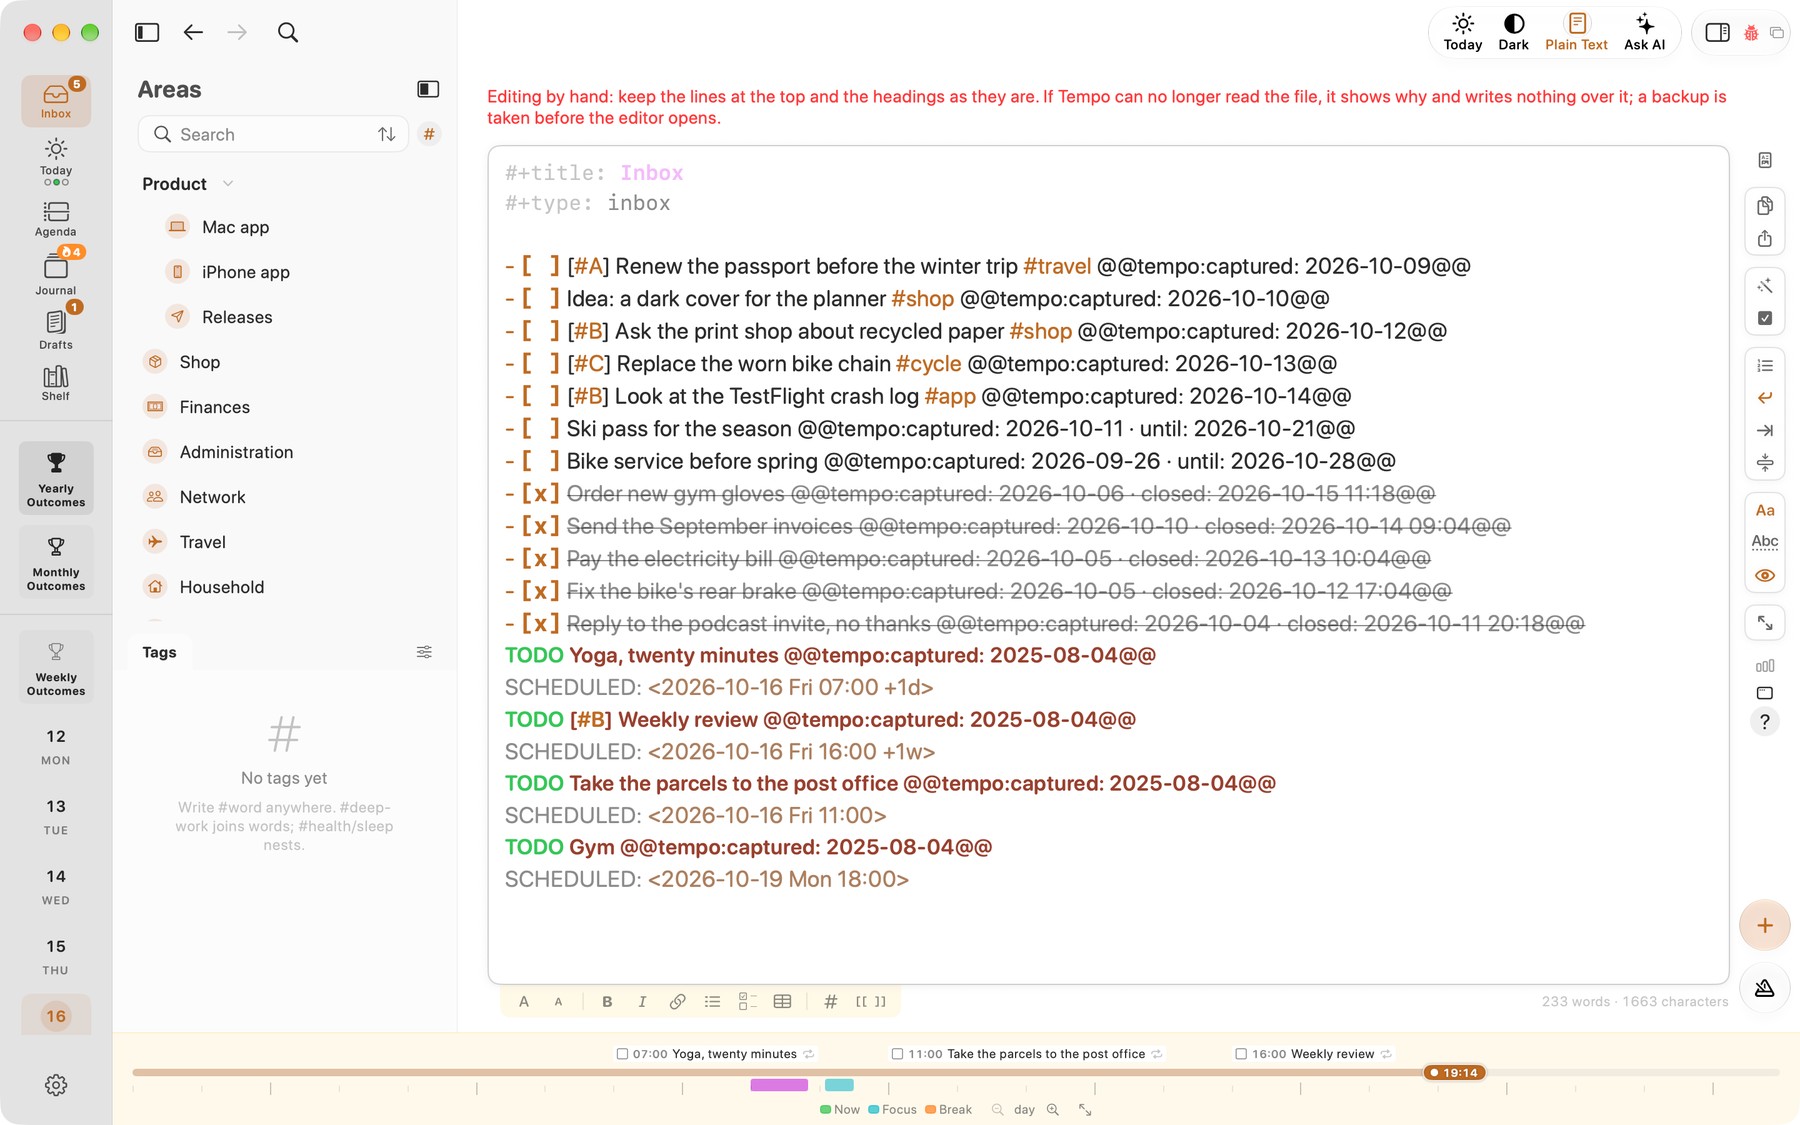
Task: Open the Shelf section
Action: [56, 383]
